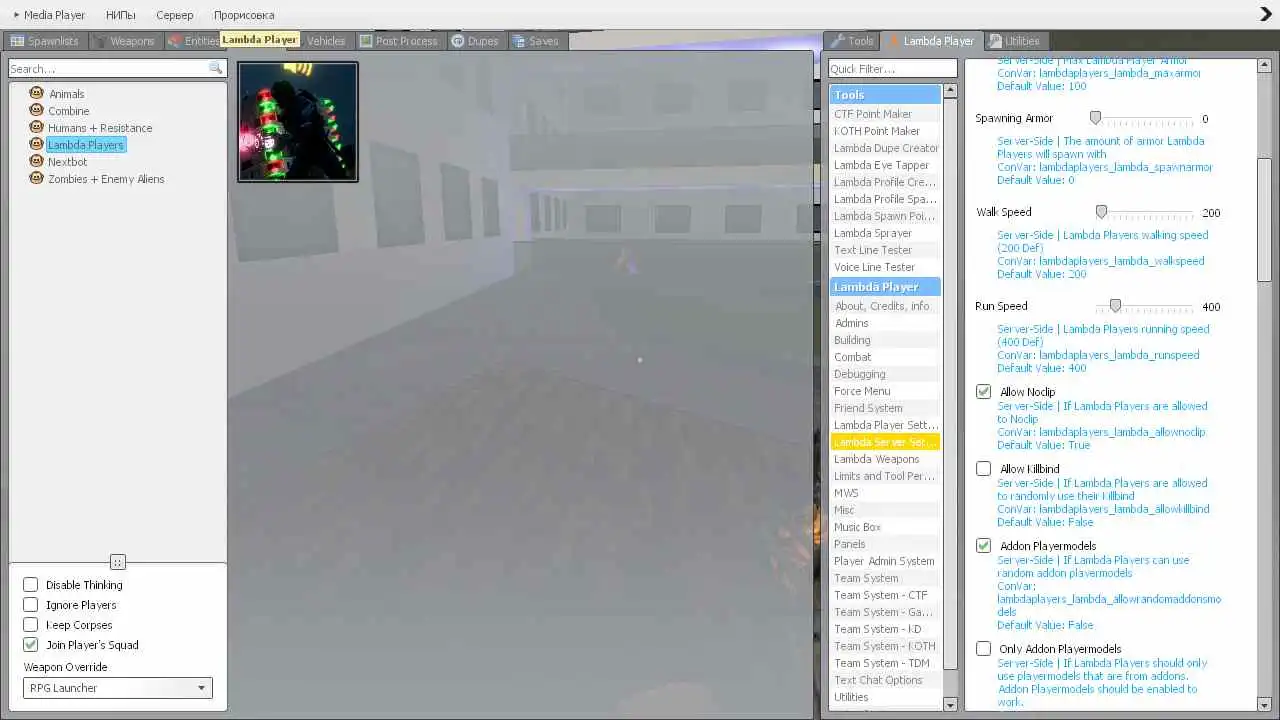This screenshot has width=1280, height=720.
Task: Open the Прорисовка menu
Action: [244, 15]
